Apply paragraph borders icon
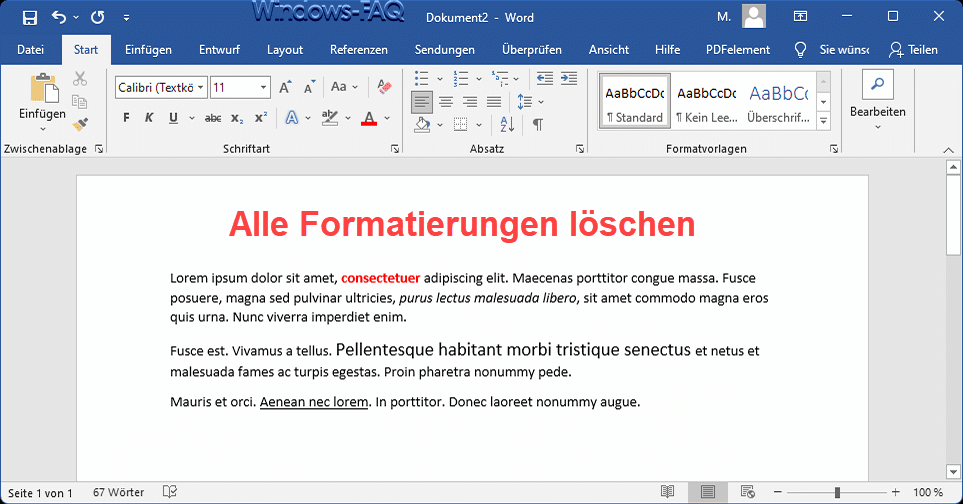 tap(460, 124)
